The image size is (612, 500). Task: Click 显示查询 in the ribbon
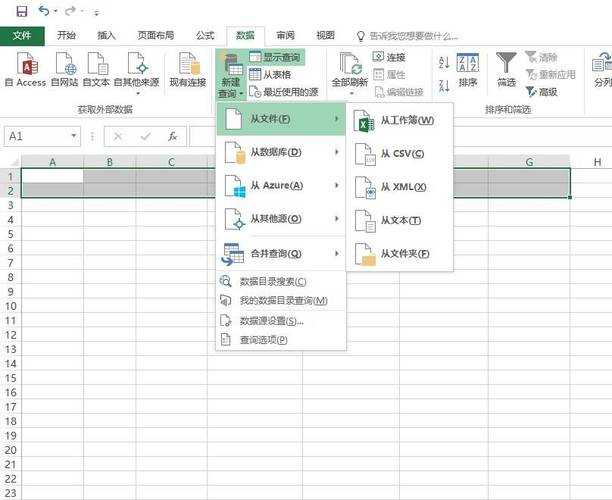276,57
